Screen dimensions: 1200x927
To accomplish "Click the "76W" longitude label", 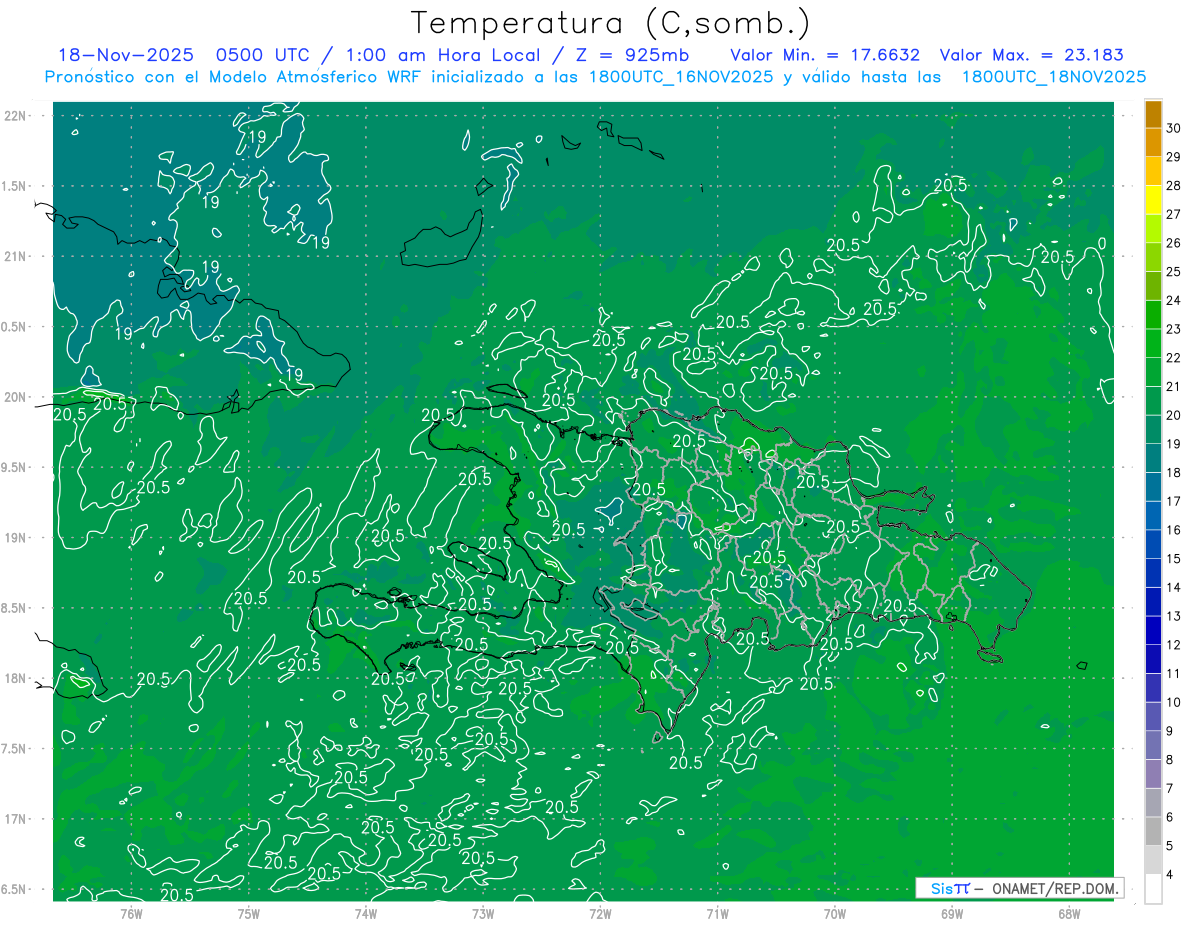I will pyautogui.click(x=132, y=913).
